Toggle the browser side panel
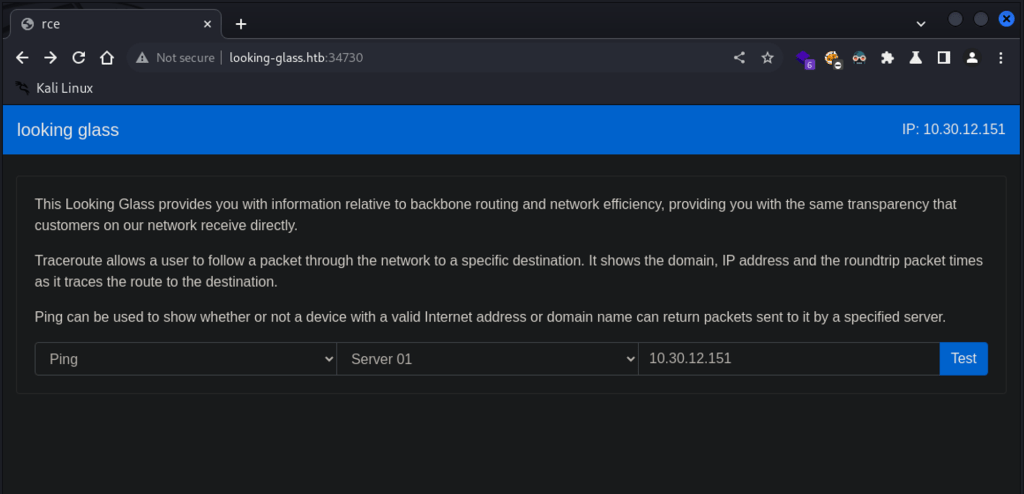Viewport: 1024px width, 494px height. point(943,58)
